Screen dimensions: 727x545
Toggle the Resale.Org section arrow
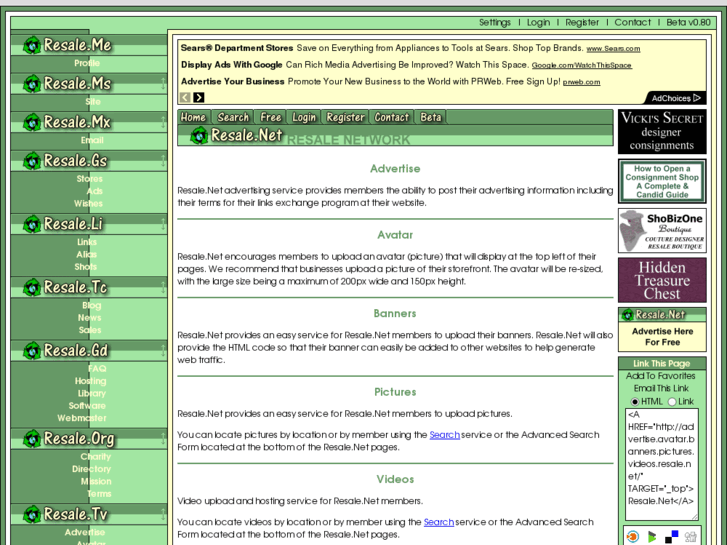(163, 439)
